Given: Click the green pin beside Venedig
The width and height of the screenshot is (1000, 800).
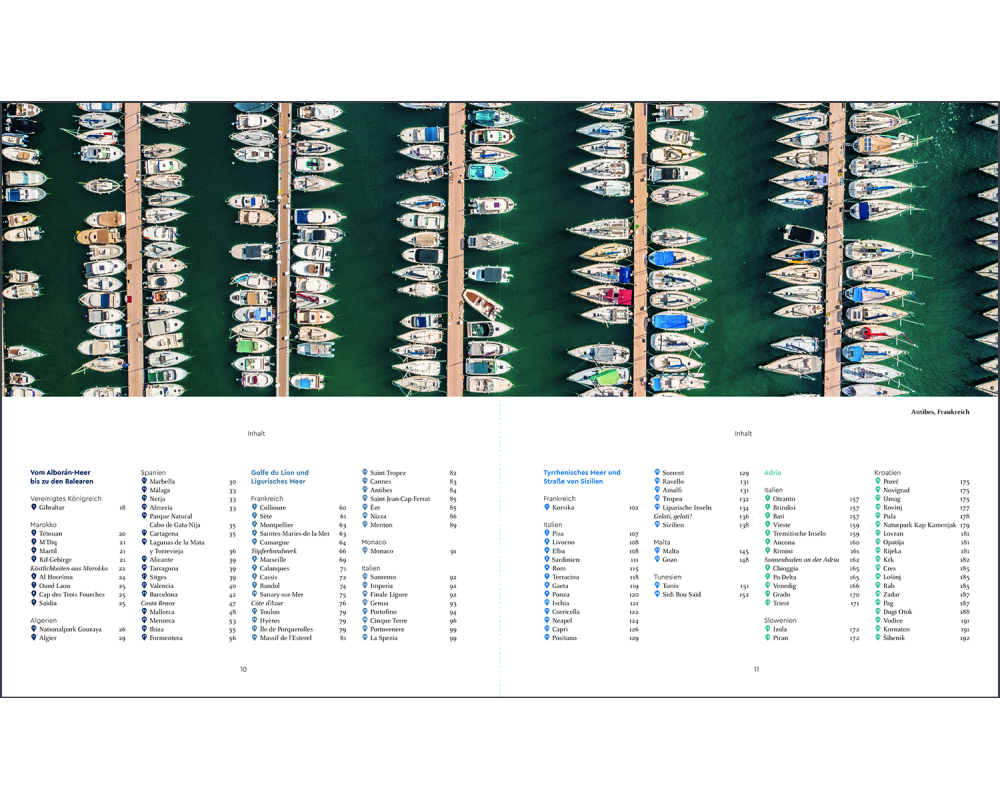Looking at the screenshot, I should coord(767,585).
